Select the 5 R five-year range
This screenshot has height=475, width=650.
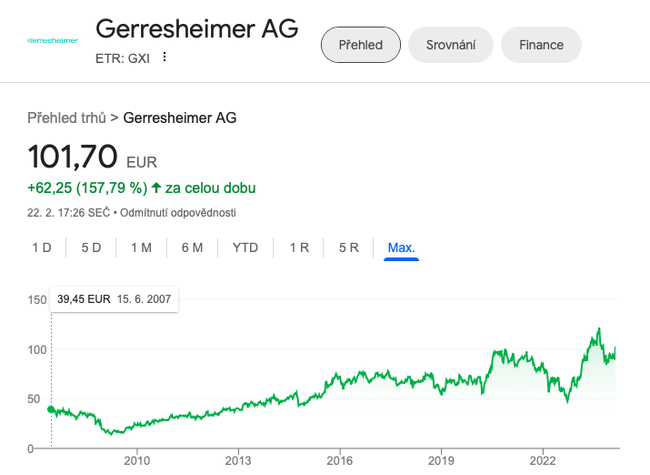(x=348, y=248)
